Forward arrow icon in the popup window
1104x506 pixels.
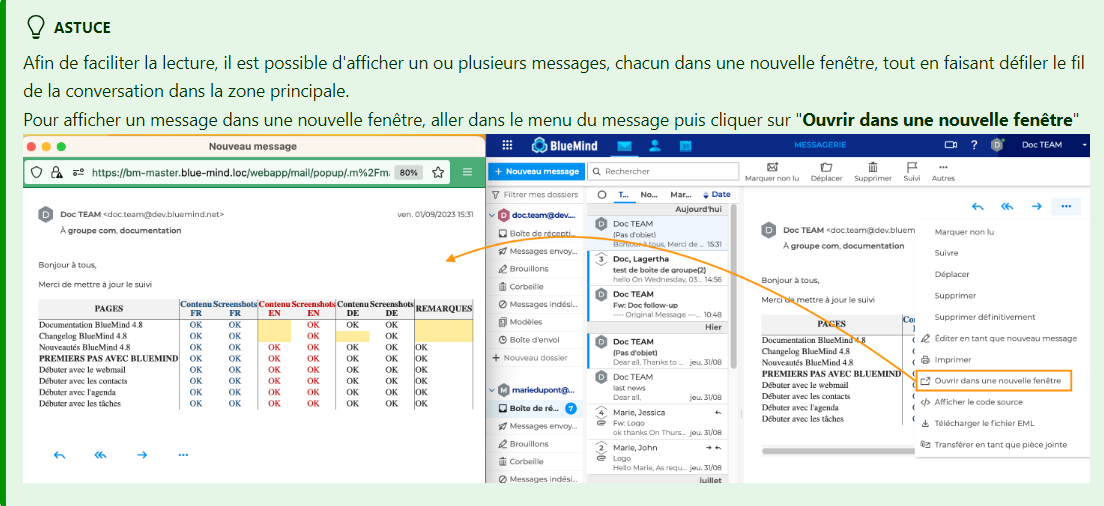click(142, 455)
